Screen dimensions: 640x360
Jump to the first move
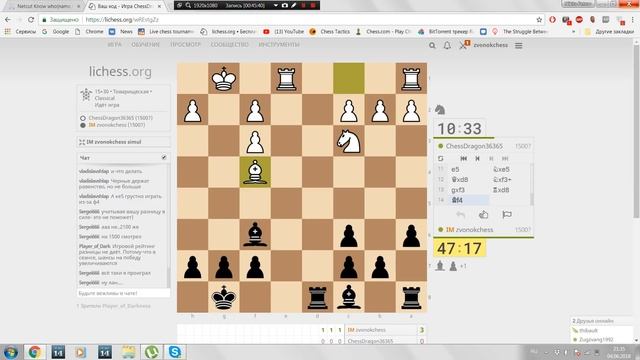click(x=463, y=158)
